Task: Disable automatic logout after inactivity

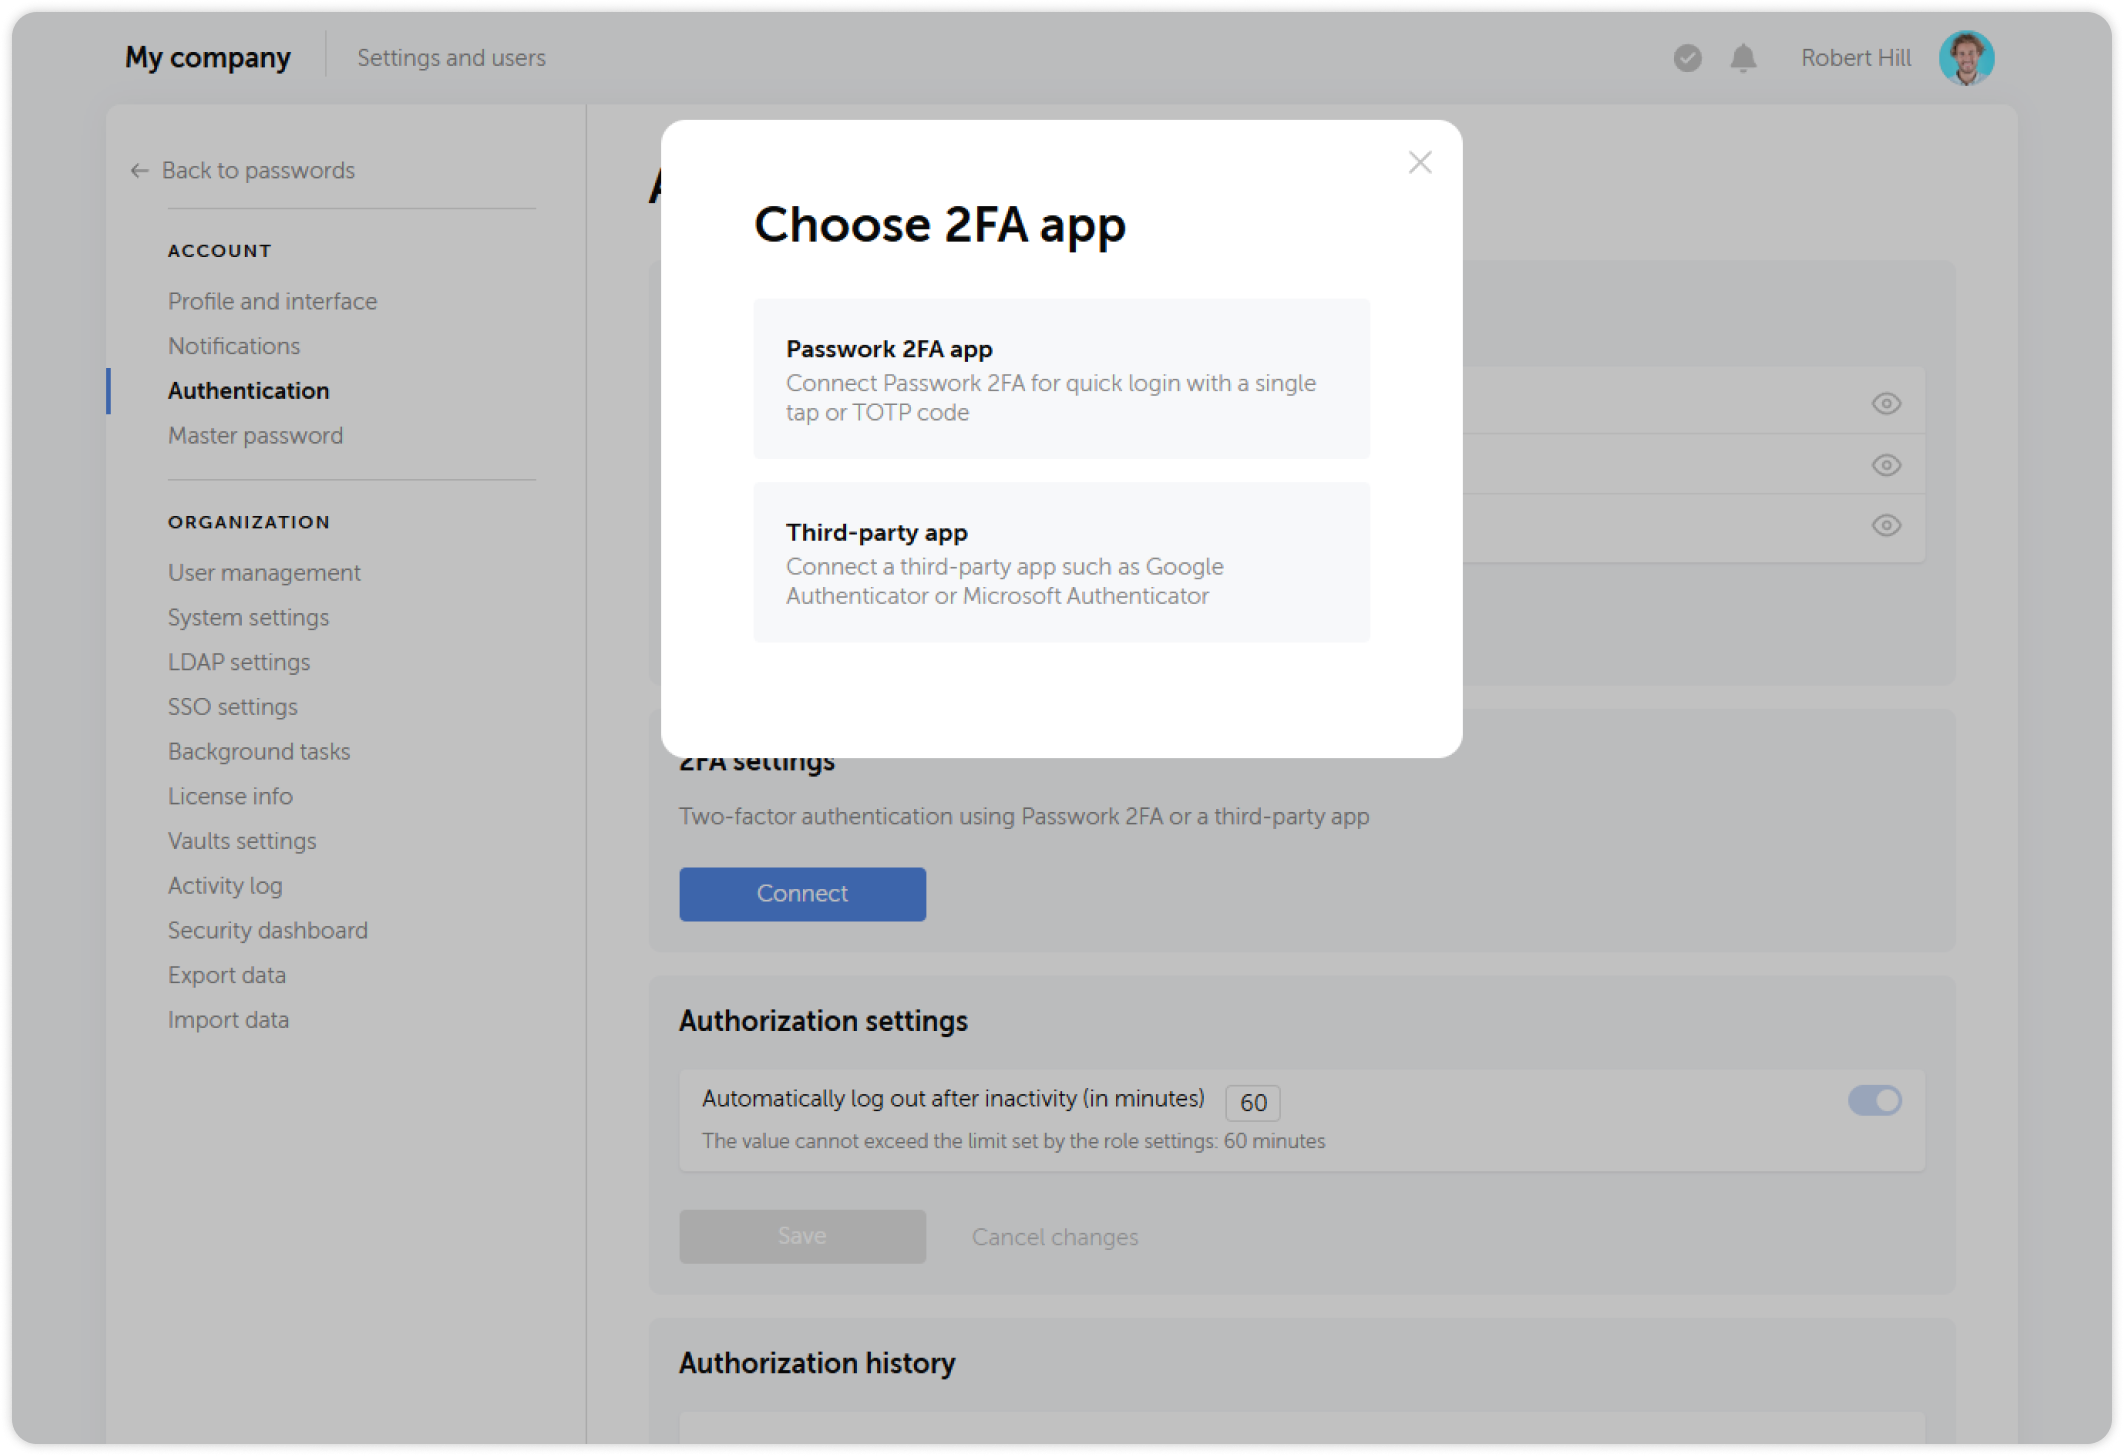Action: 1878,1100
